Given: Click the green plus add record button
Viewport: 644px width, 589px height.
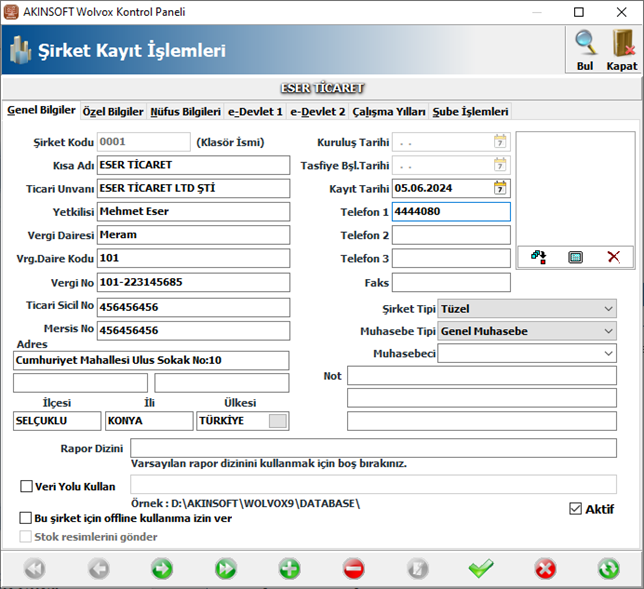Looking at the screenshot, I should (x=289, y=569).
